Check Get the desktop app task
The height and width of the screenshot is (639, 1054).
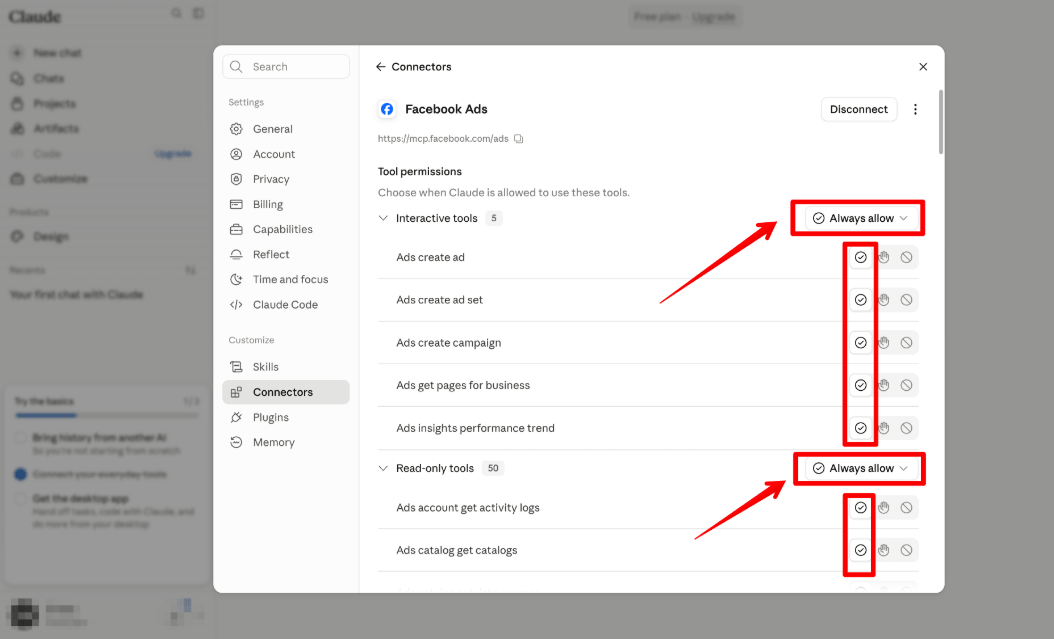point(21,499)
